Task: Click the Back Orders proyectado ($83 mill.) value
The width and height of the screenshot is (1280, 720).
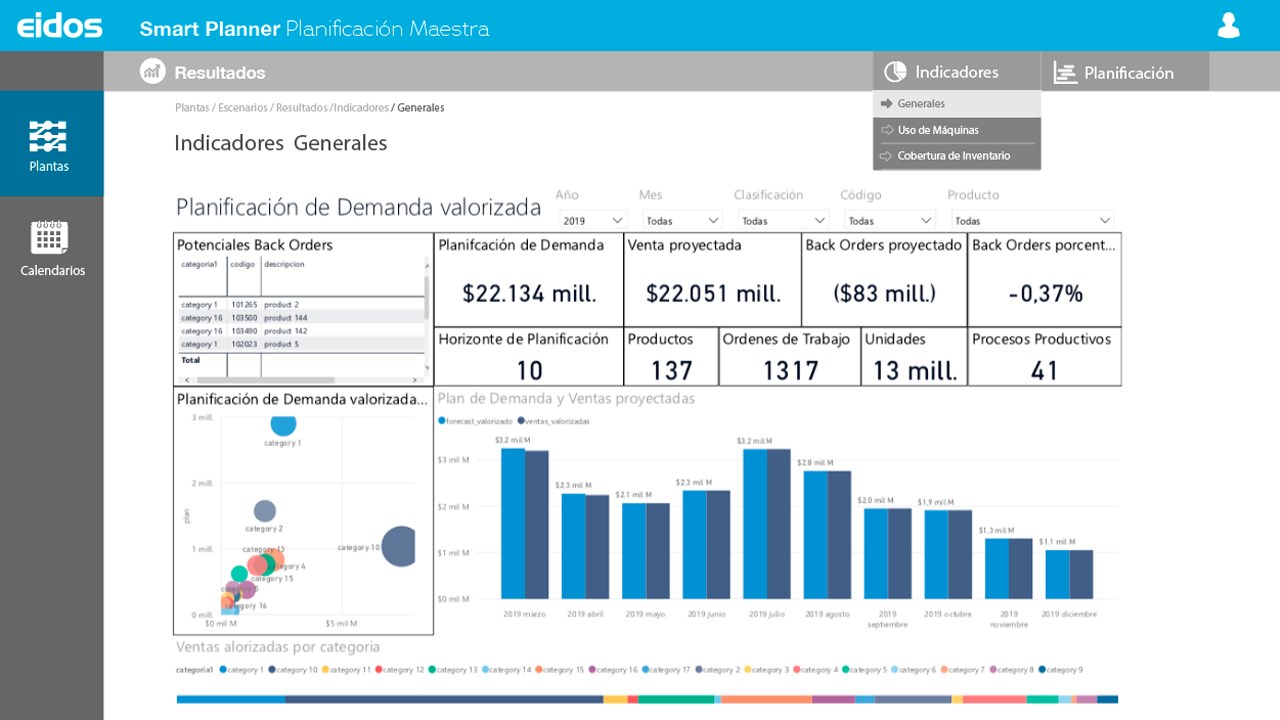Action: click(885, 293)
